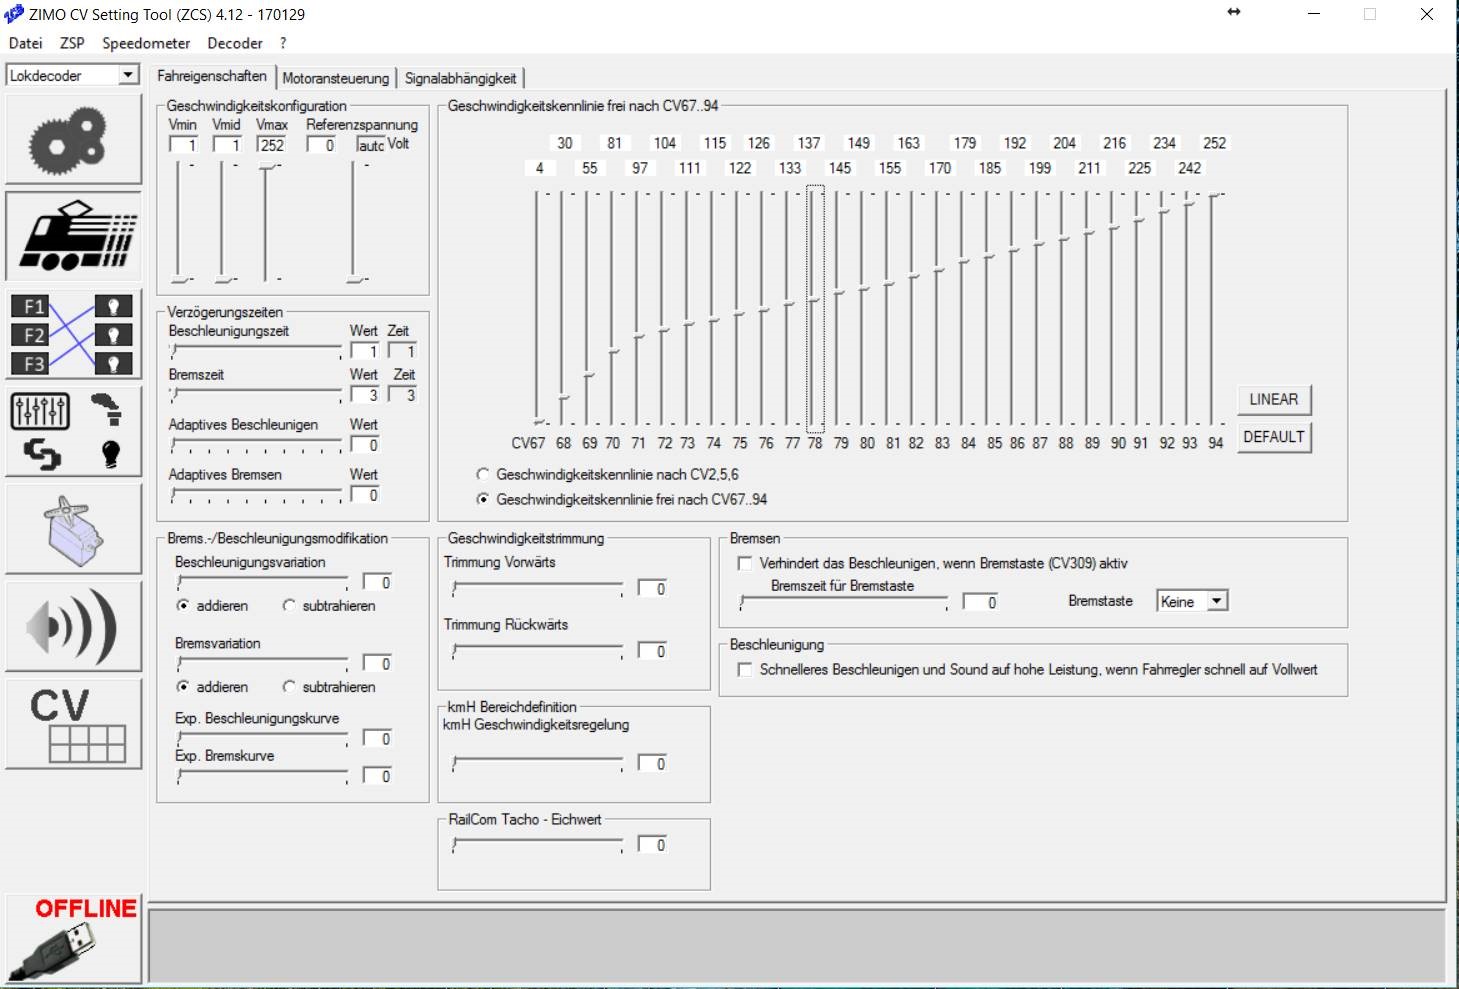Click the OFFLINE USB connection icon
1459x989 pixels.
[x=73, y=939]
